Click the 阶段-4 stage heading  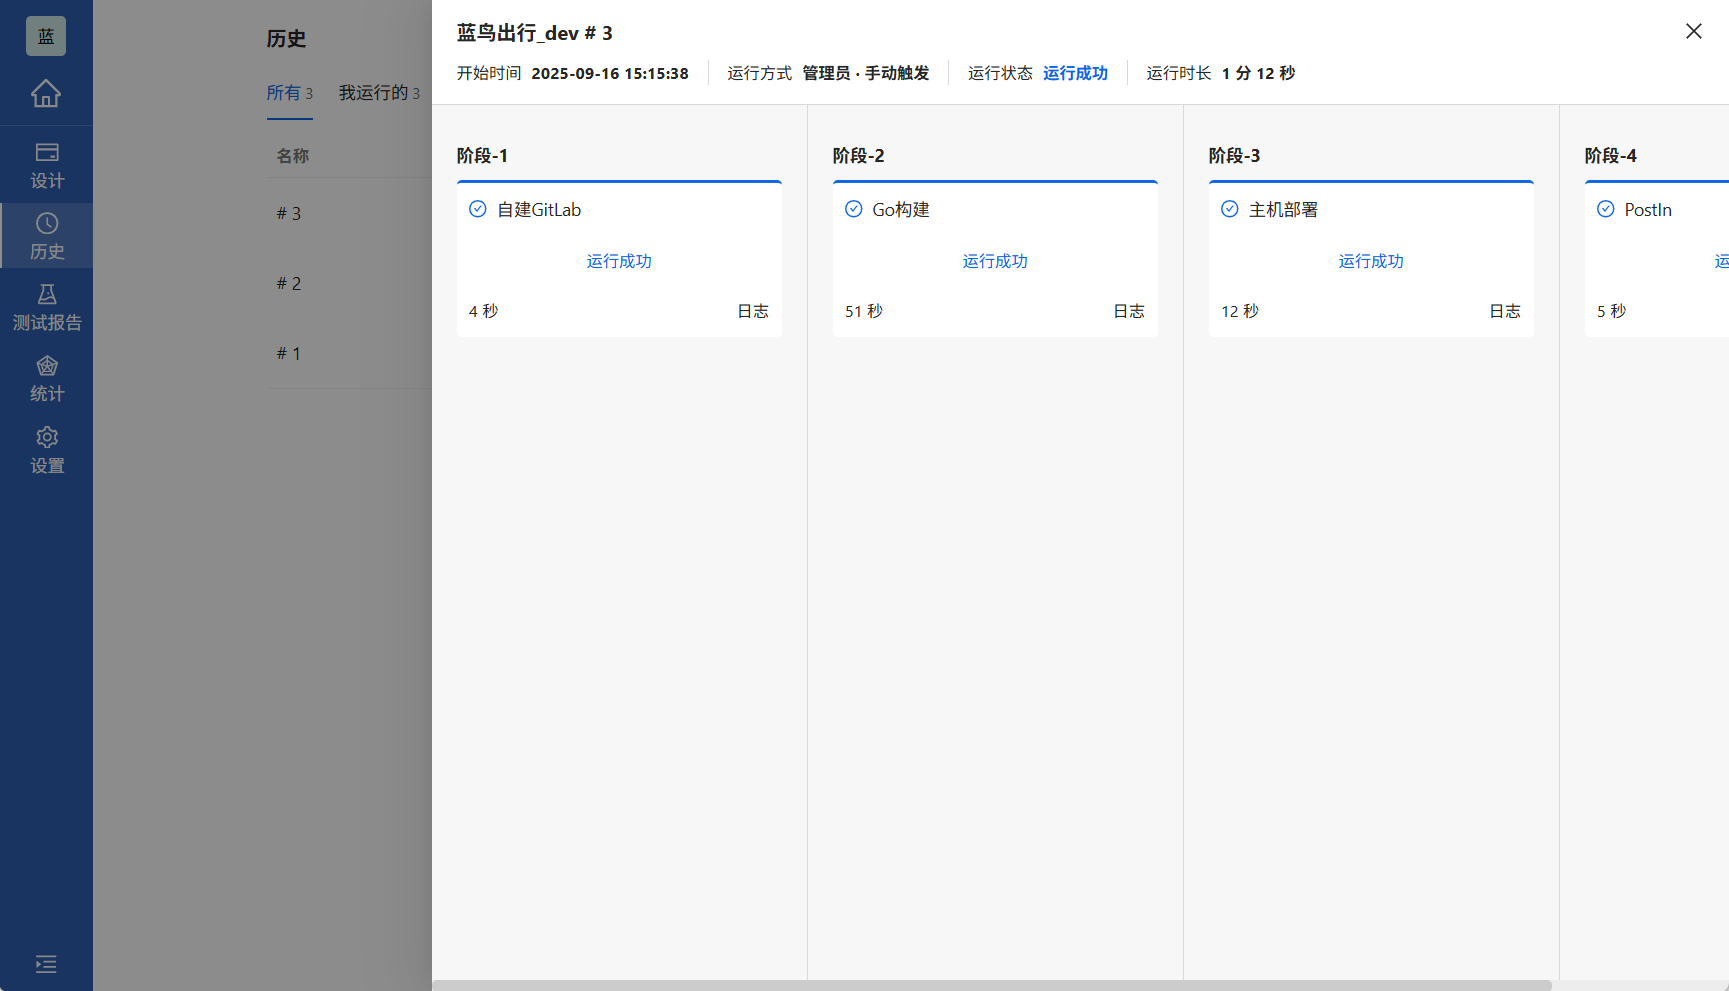click(x=1610, y=156)
